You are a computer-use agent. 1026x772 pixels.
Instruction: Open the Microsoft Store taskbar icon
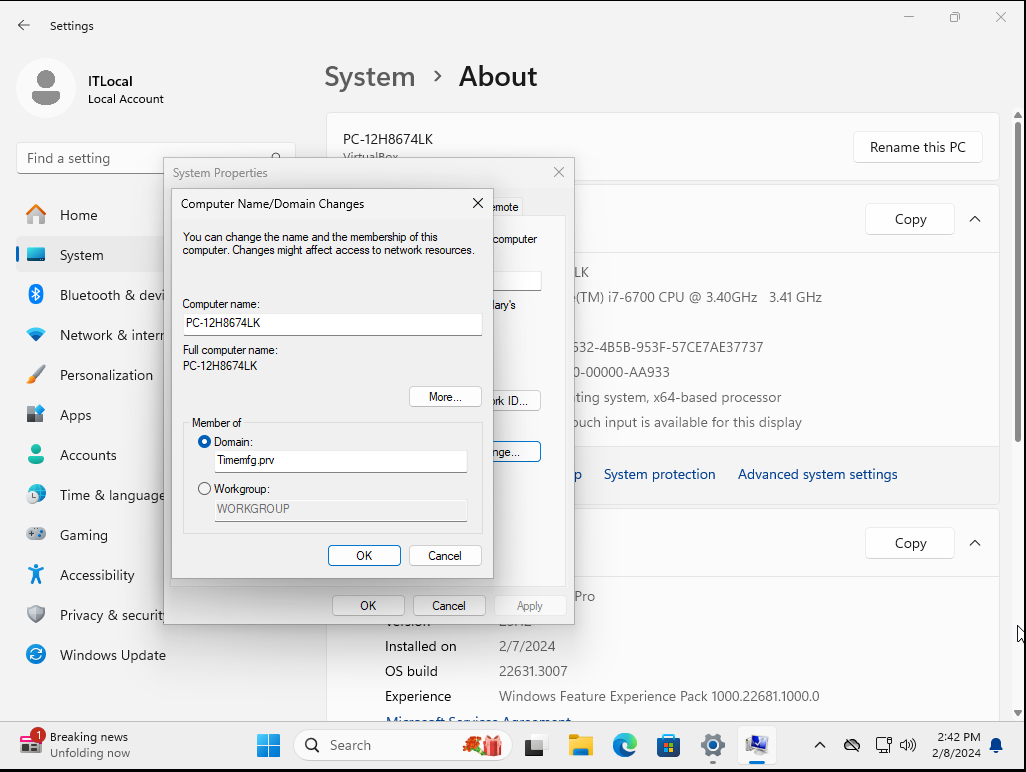pyautogui.click(x=668, y=745)
